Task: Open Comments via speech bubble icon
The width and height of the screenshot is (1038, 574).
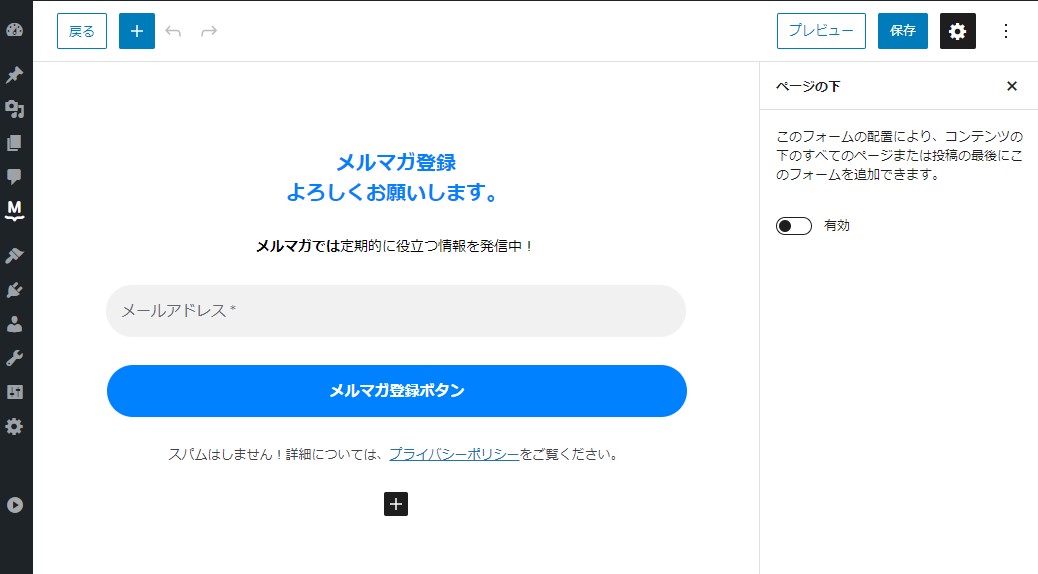Action: coord(14,176)
